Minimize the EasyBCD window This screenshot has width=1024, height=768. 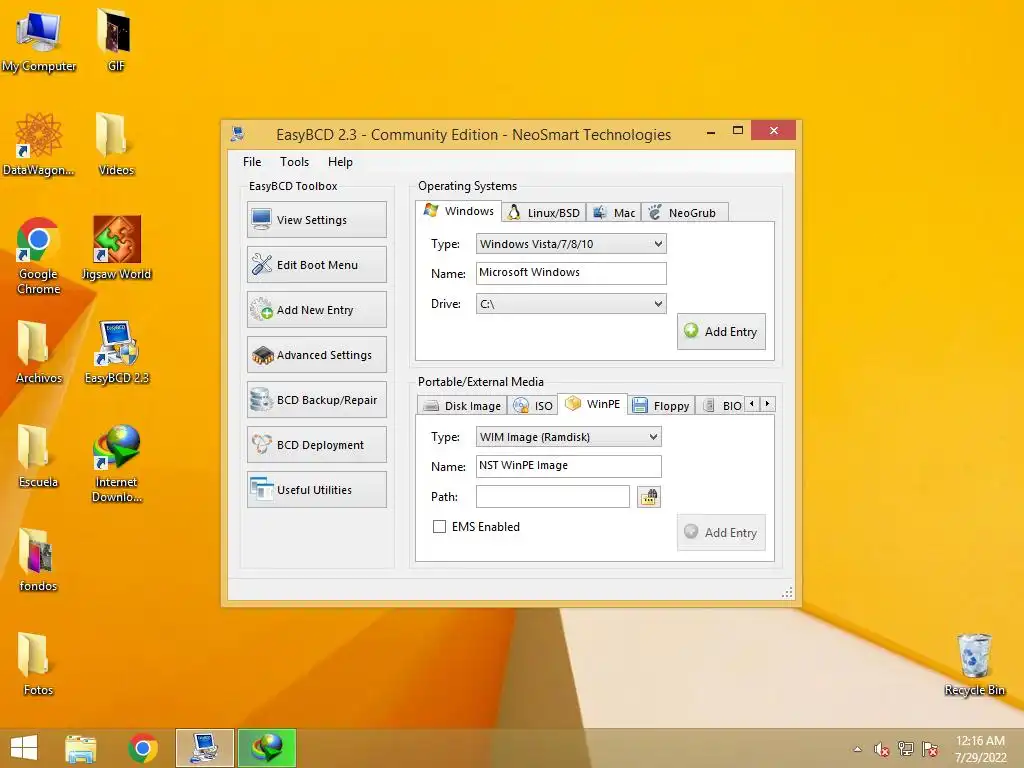711,133
